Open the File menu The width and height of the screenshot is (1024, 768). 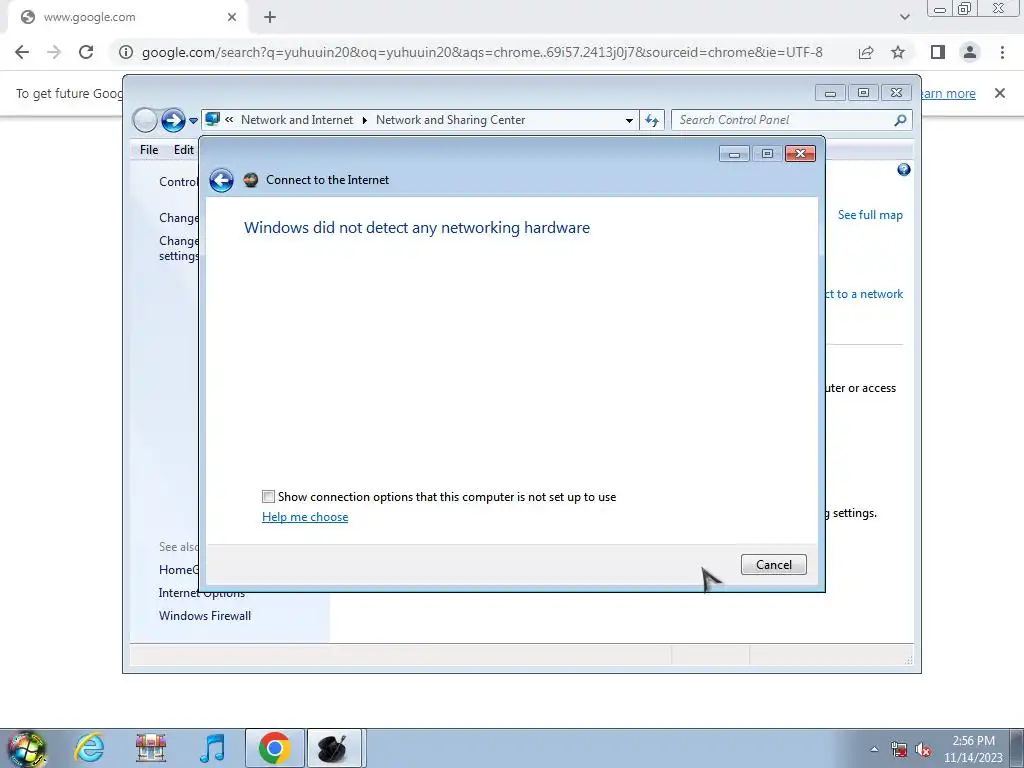pos(149,150)
